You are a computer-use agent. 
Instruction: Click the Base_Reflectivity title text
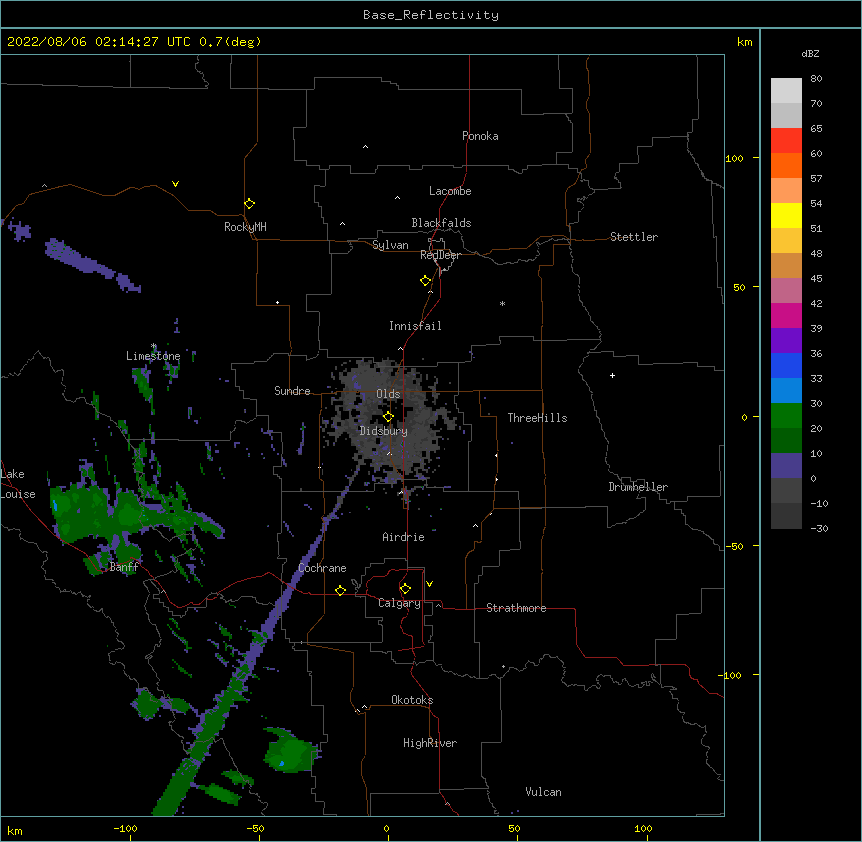click(431, 15)
